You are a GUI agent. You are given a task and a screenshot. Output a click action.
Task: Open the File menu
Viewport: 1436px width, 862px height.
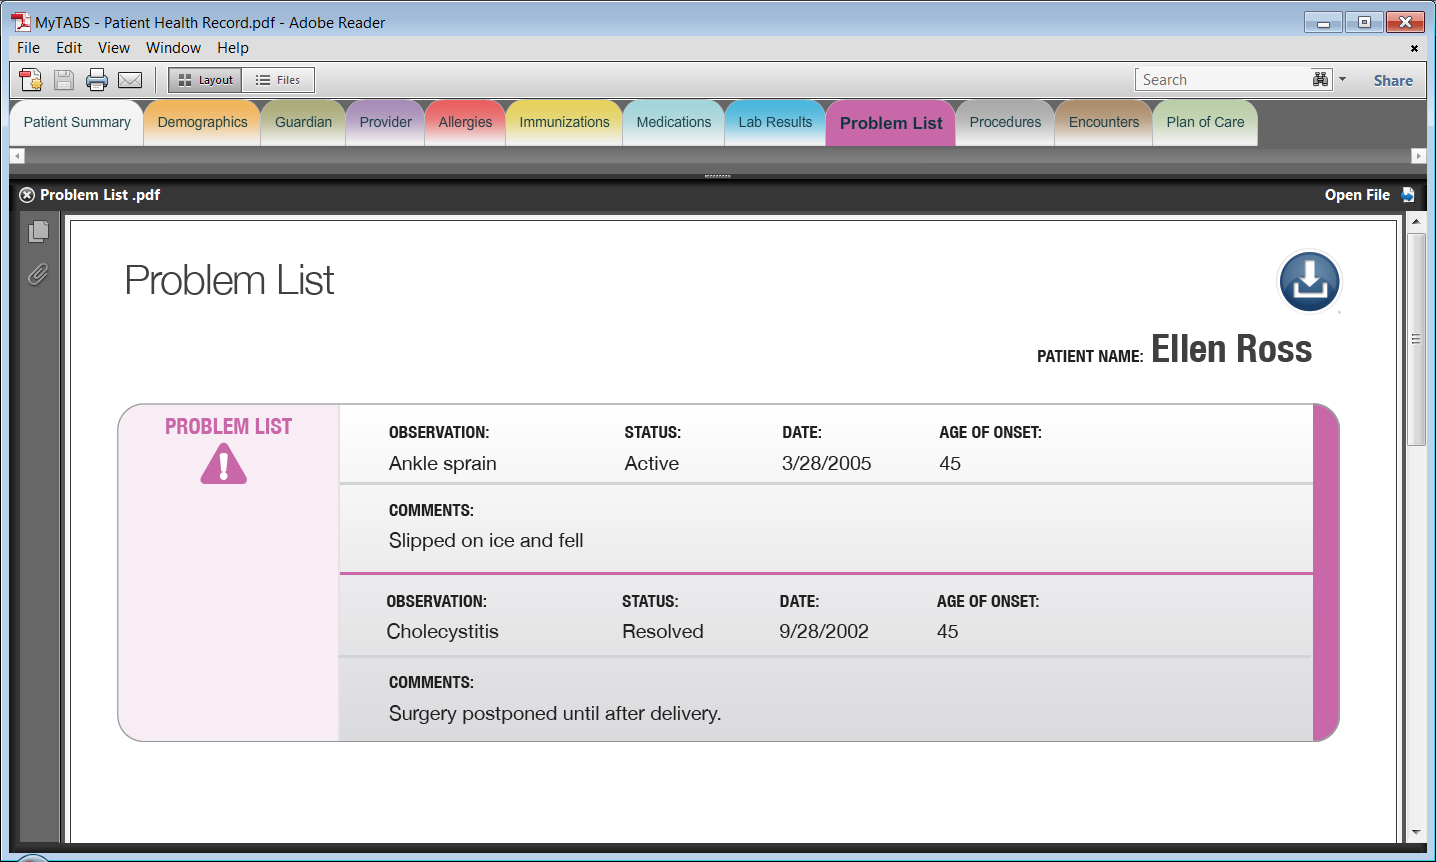pos(28,48)
